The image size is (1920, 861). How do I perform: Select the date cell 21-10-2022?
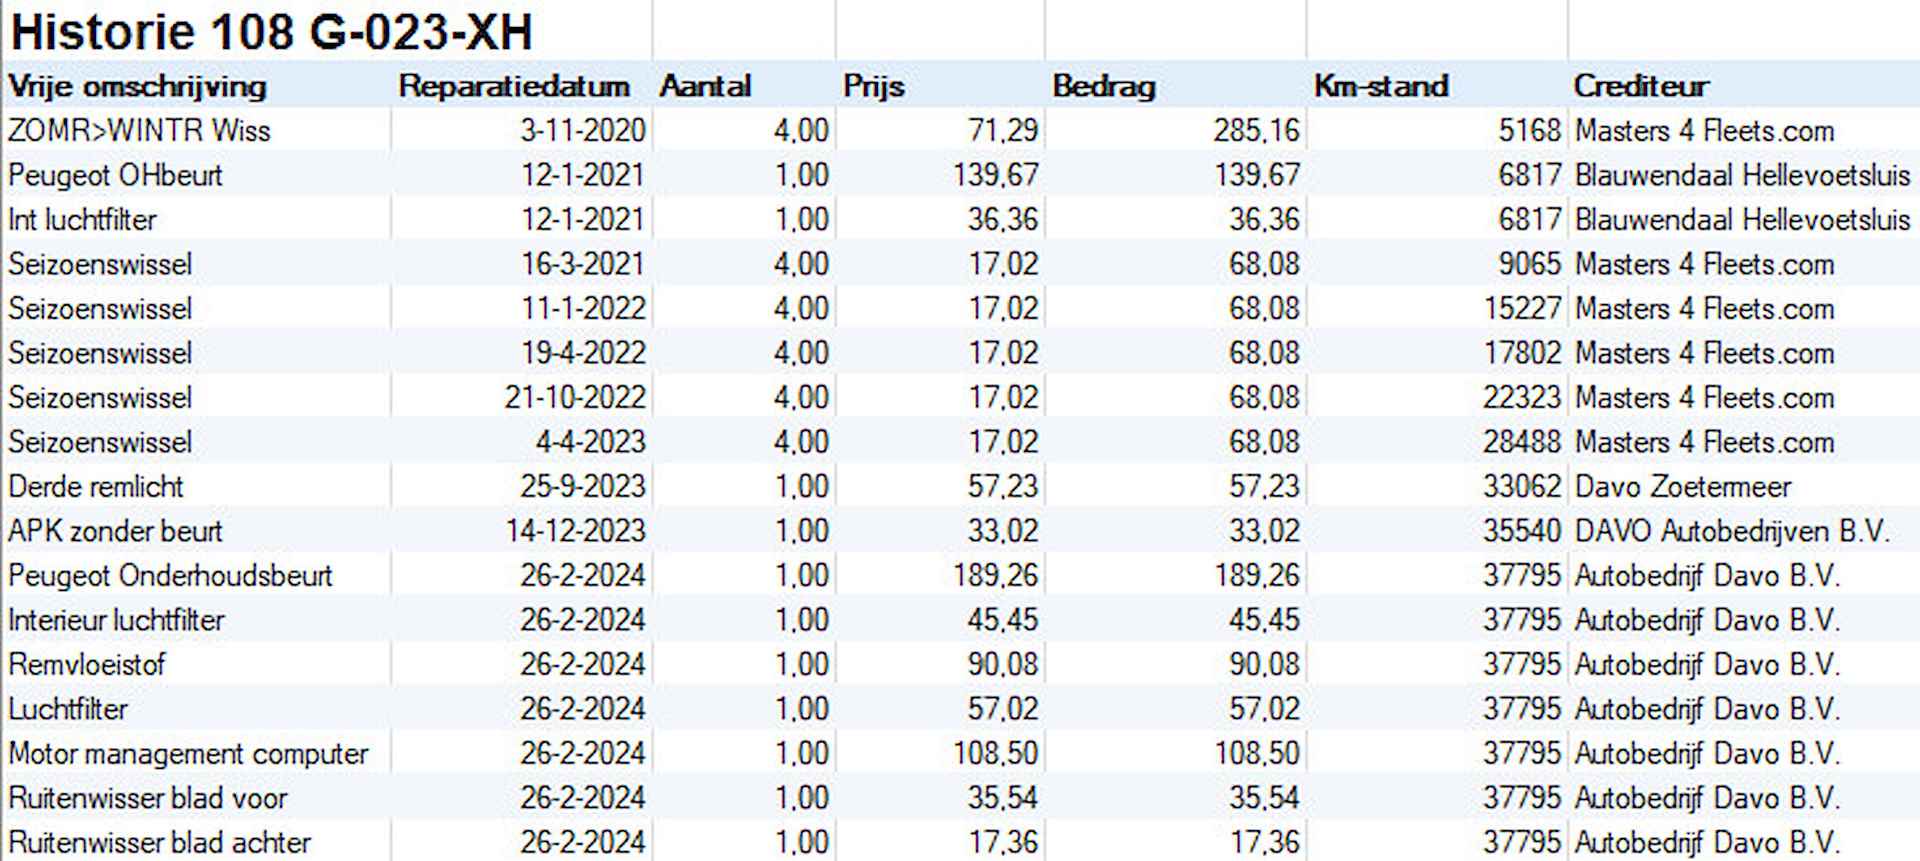tap(575, 397)
